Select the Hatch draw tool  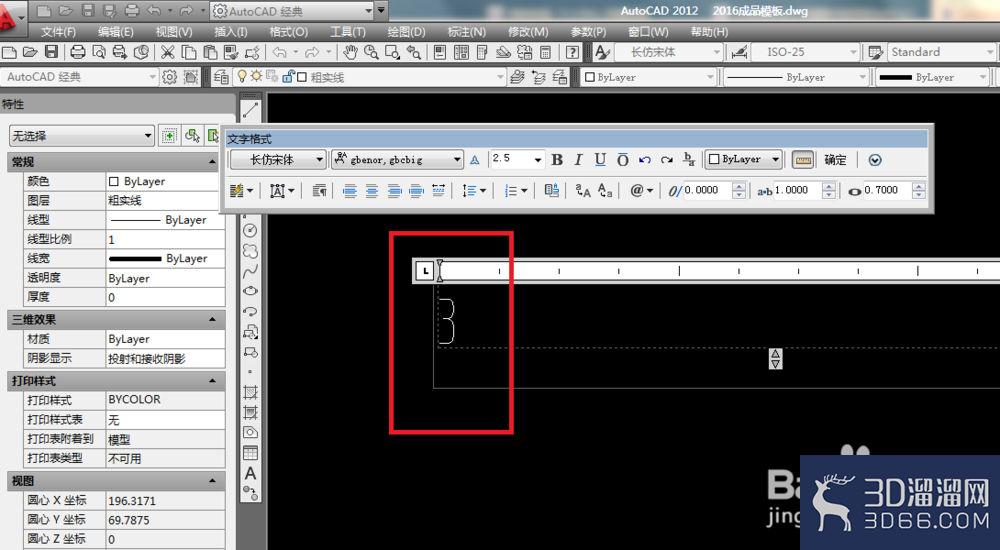point(250,392)
